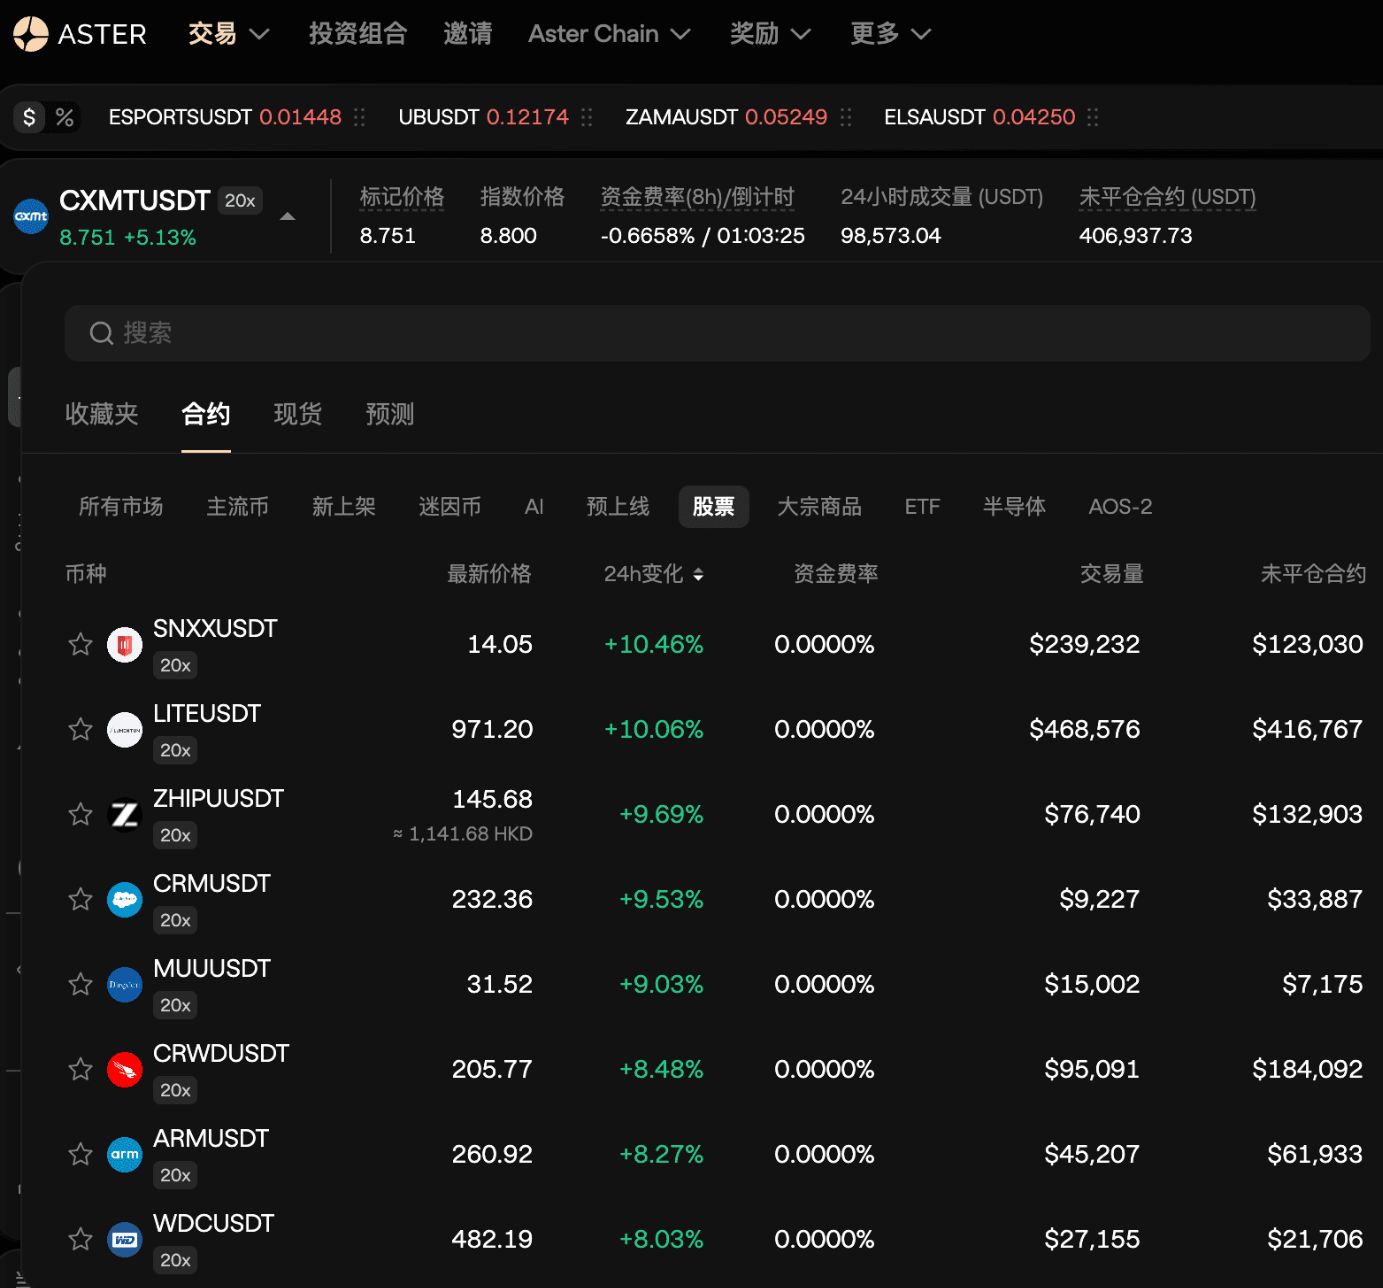The image size is (1383, 1288).
Task: Filter by 所有市场 category
Action: click(121, 507)
